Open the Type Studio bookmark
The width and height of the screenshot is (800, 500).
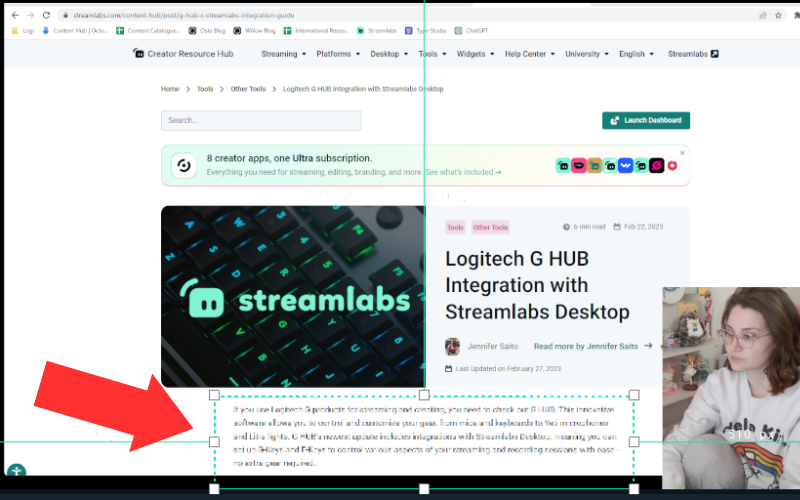tap(426, 31)
